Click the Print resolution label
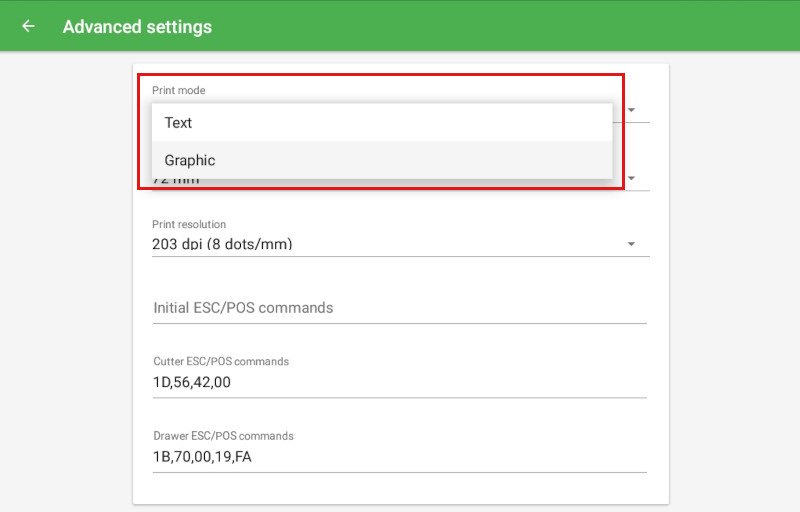 coord(189,225)
